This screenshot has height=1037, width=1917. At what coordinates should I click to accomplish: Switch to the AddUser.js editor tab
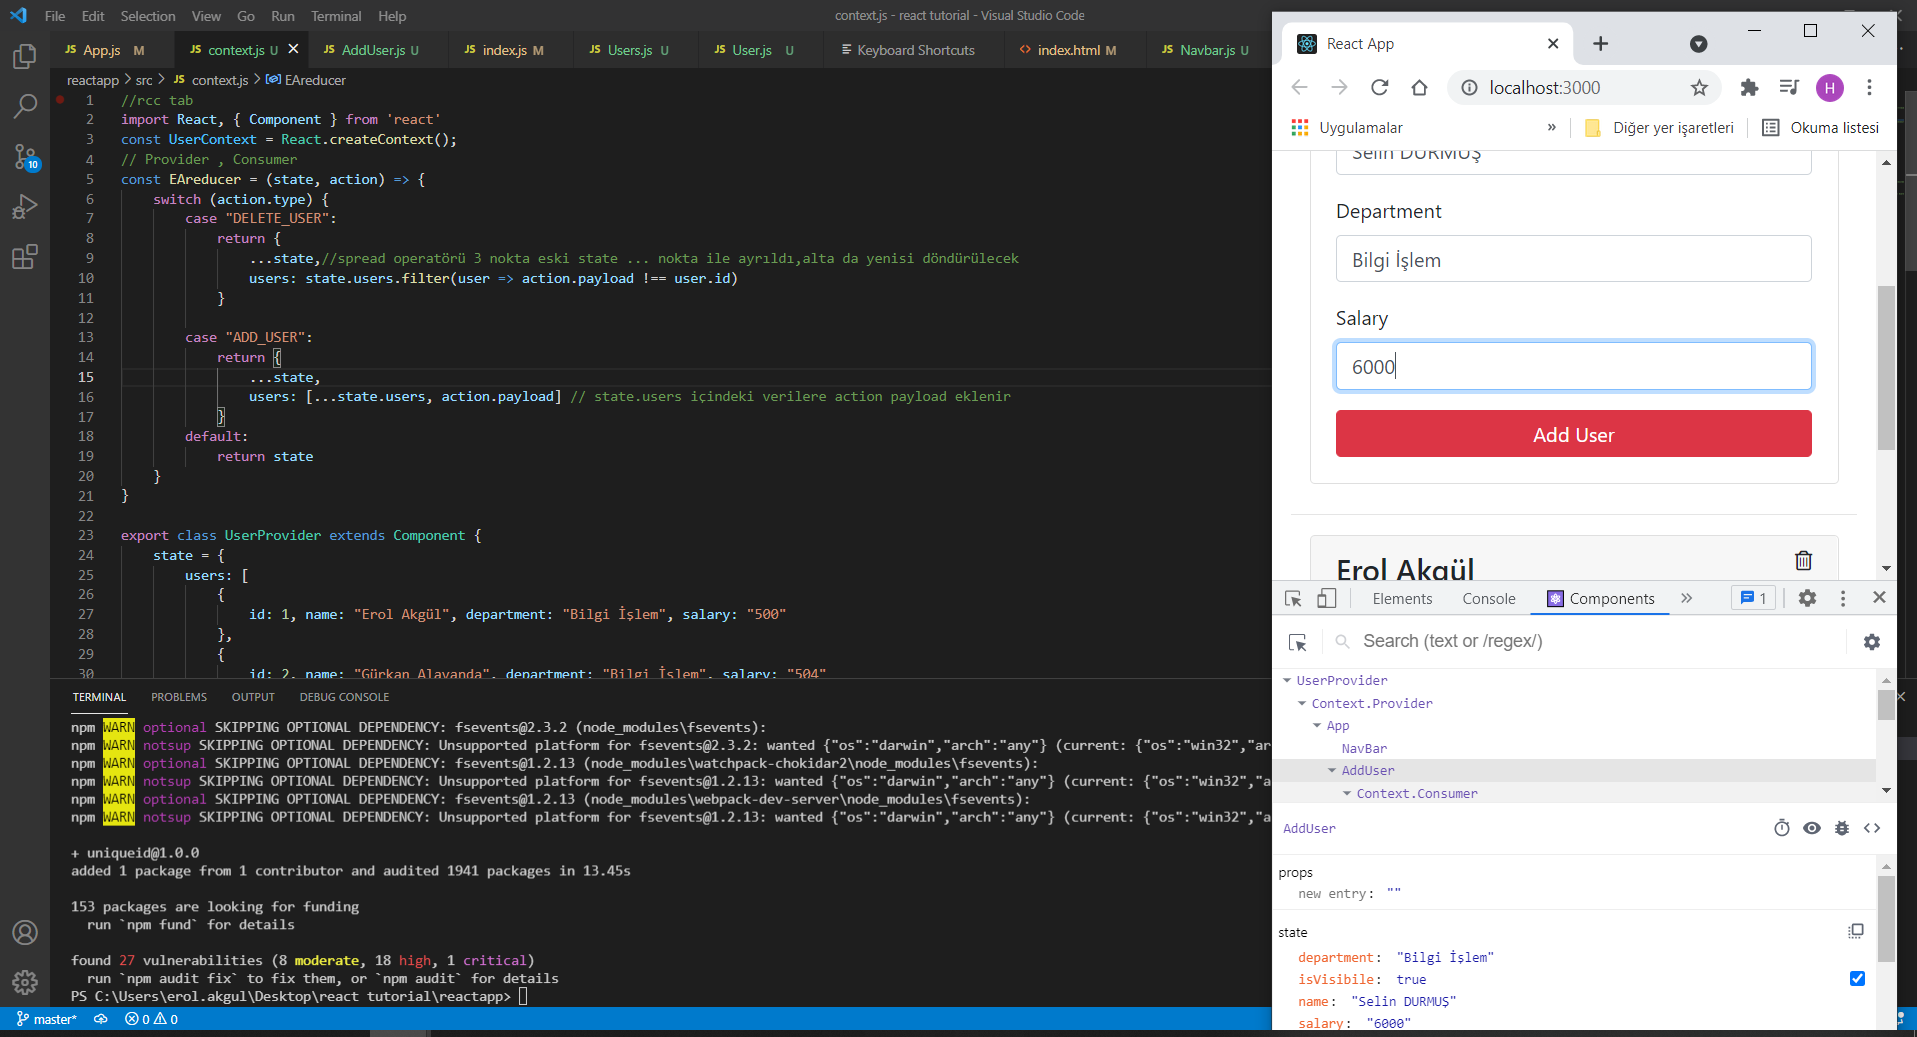(372, 50)
